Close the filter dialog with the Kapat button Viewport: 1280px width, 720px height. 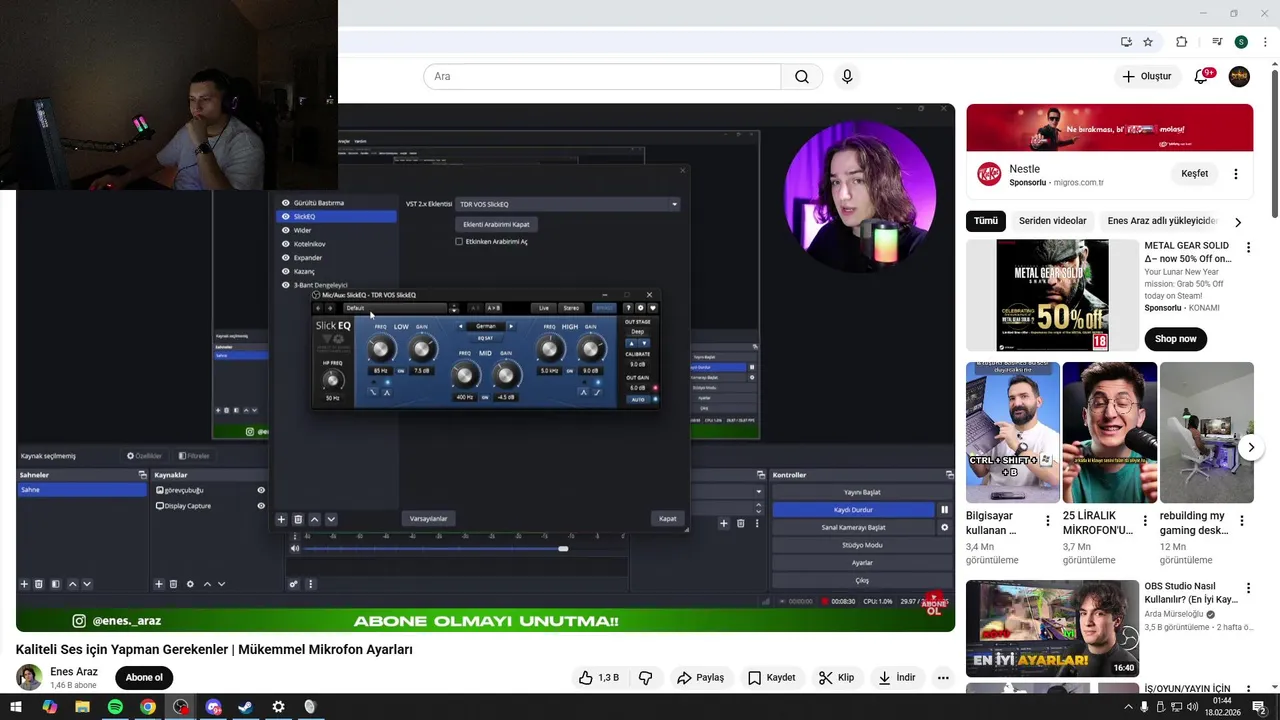pyautogui.click(x=667, y=518)
